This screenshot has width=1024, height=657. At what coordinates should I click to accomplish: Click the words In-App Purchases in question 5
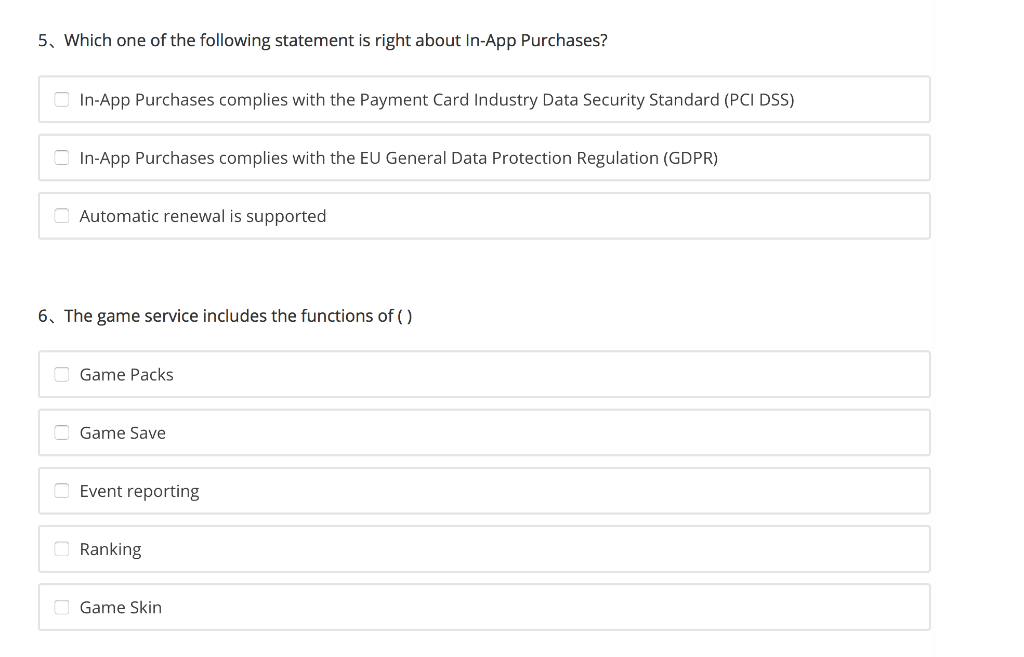pyautogui.click(x=530, y=41)
